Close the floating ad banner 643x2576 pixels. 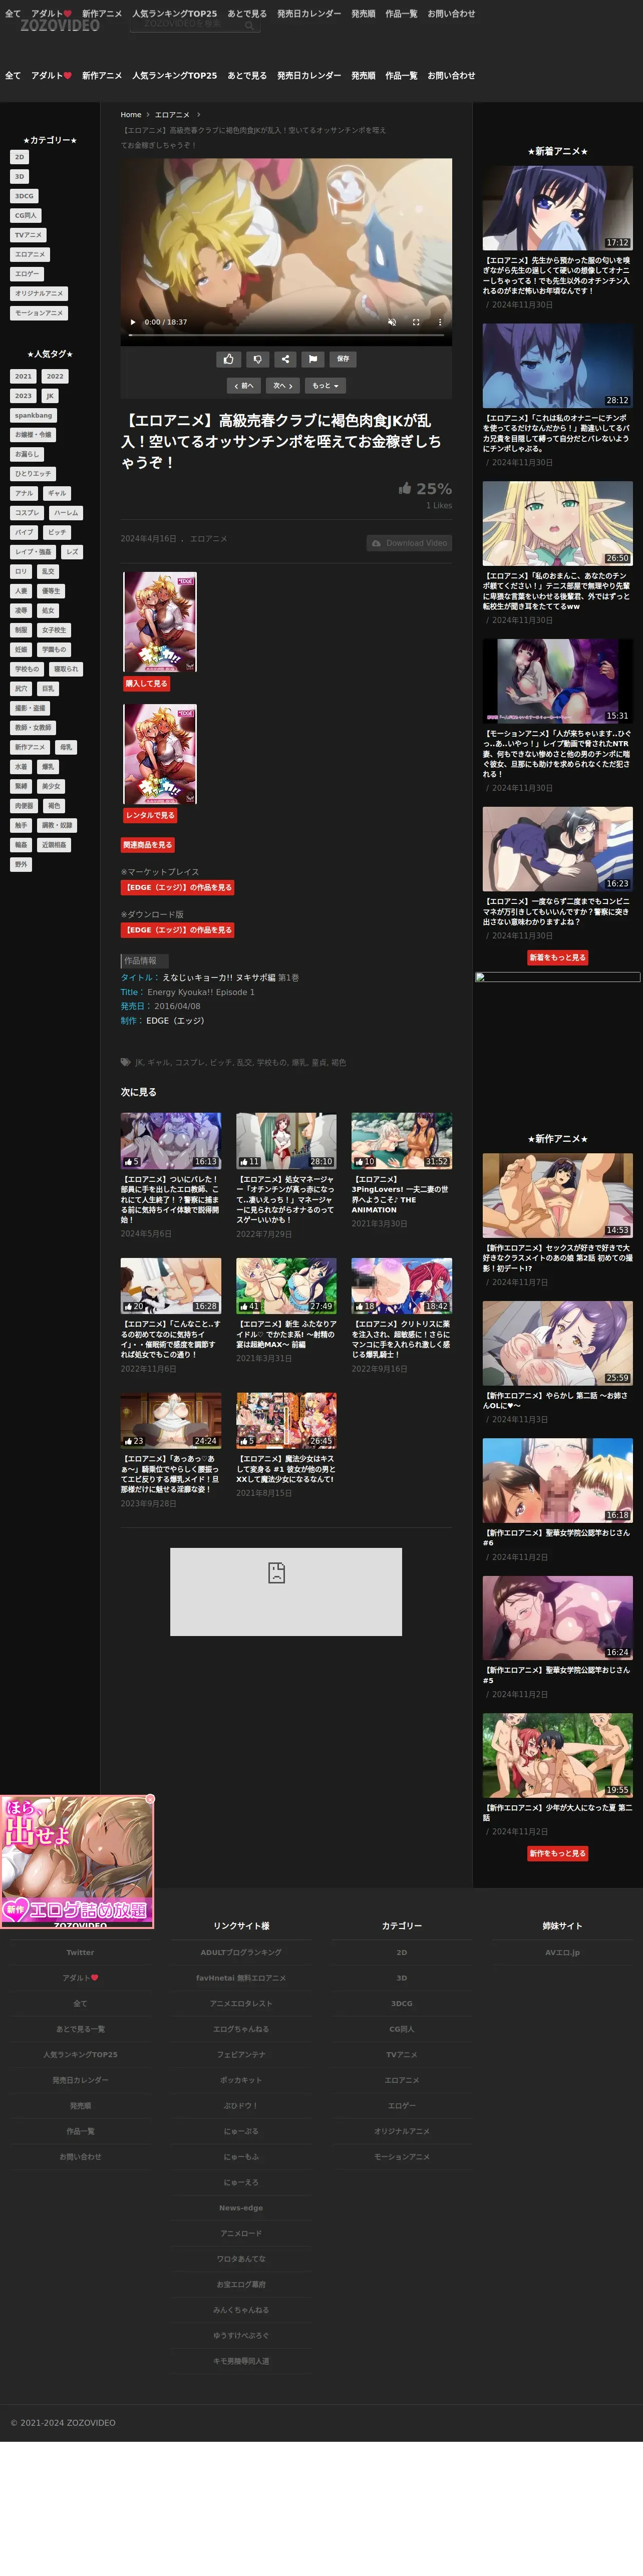150,1799
